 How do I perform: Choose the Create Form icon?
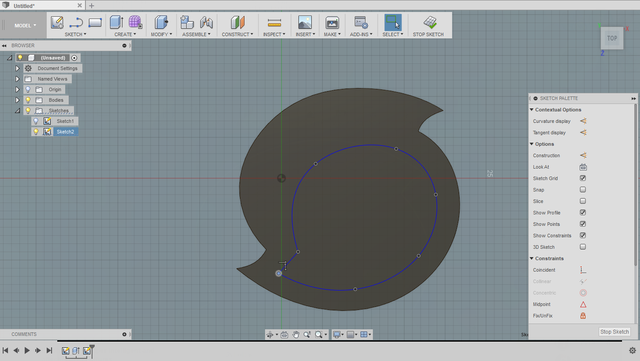(135, 22)
